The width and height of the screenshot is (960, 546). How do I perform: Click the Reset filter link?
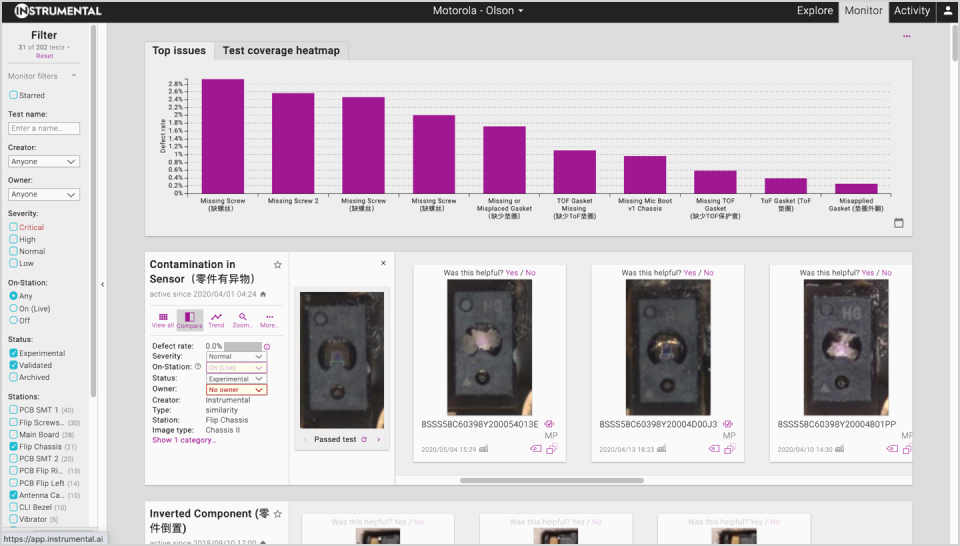(44, 56)
